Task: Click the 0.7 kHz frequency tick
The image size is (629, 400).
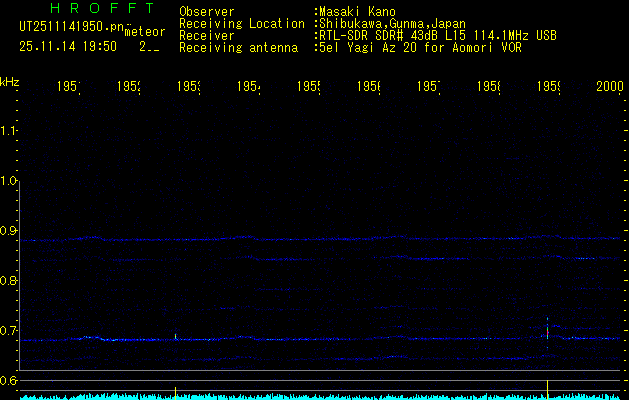Action: point(10,330)
